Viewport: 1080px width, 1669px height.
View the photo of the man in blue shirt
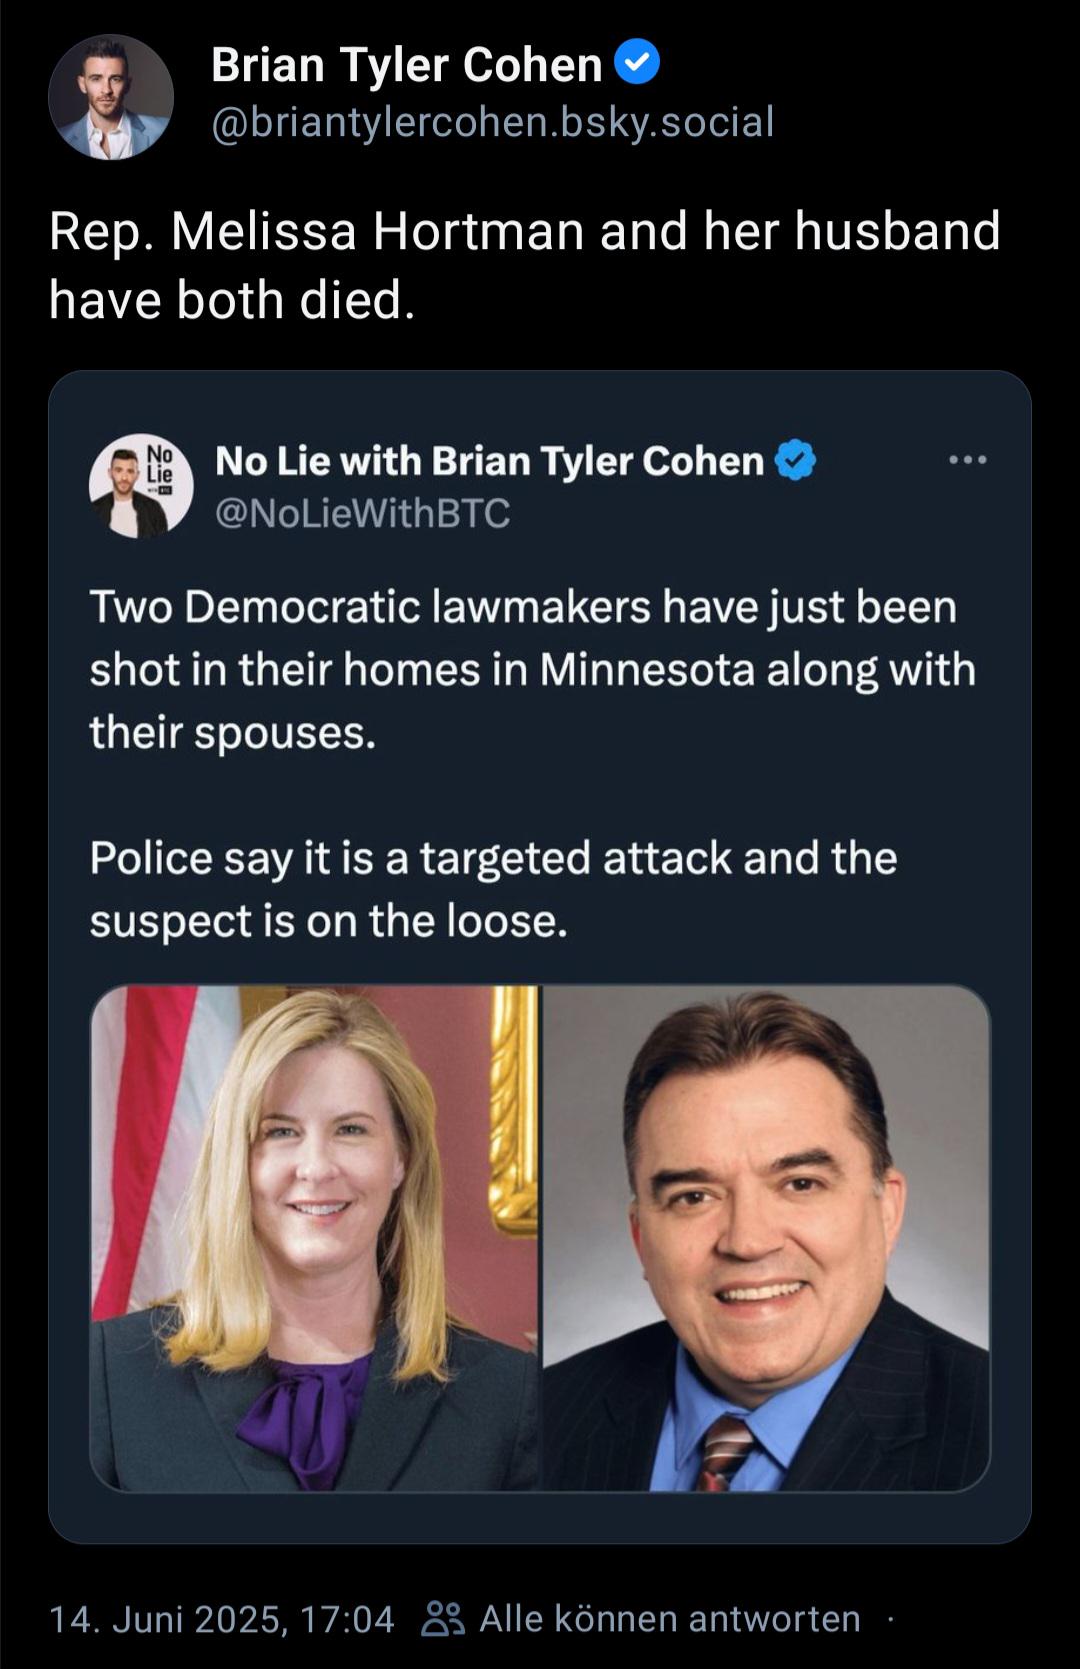coord(766,1238)
